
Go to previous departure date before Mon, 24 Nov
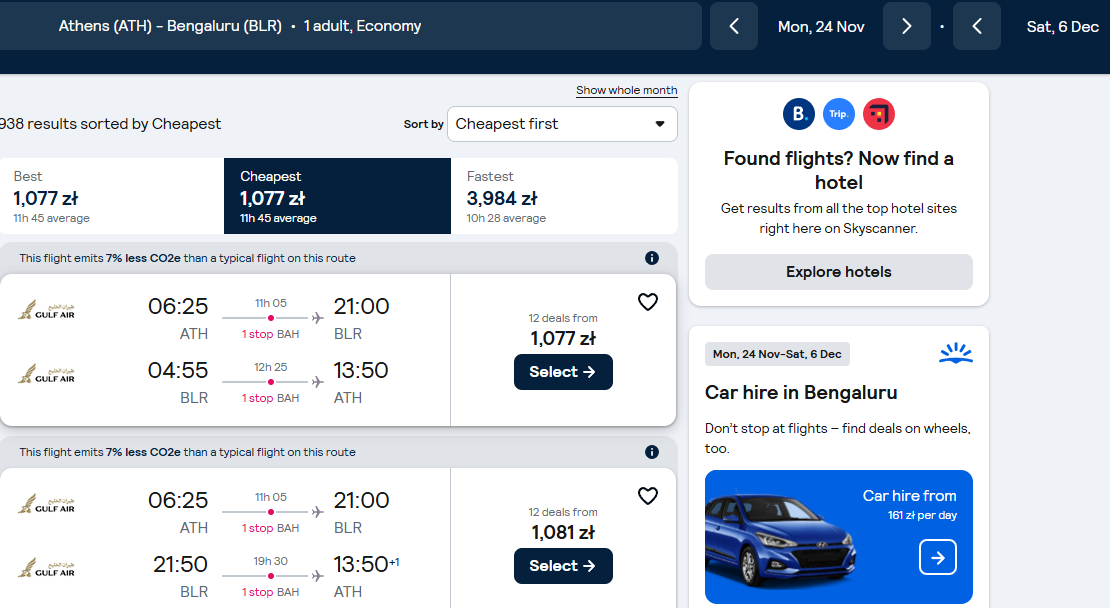coord(734,26)
